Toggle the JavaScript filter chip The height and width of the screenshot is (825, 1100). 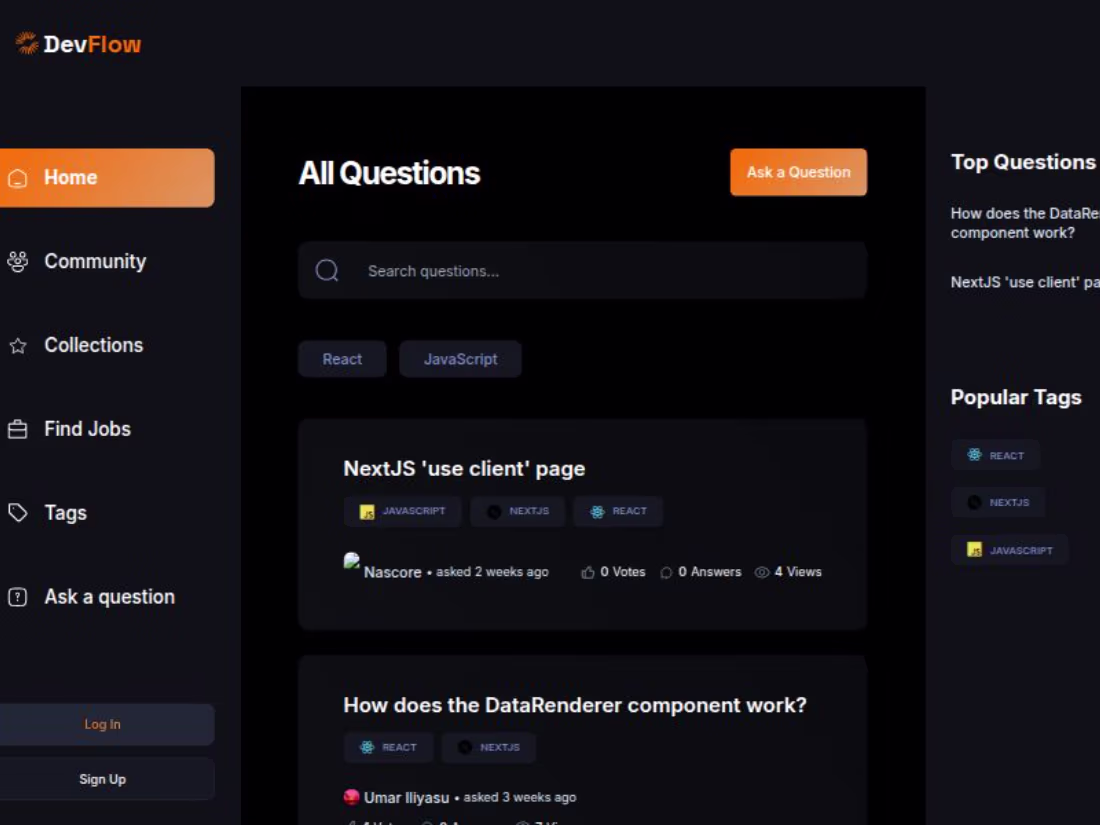tap(460, 358)
